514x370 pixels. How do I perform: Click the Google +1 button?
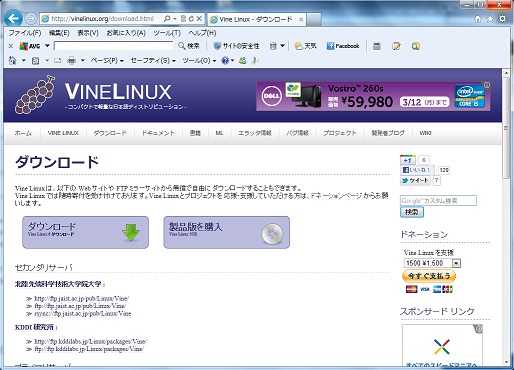click(408, 160)
